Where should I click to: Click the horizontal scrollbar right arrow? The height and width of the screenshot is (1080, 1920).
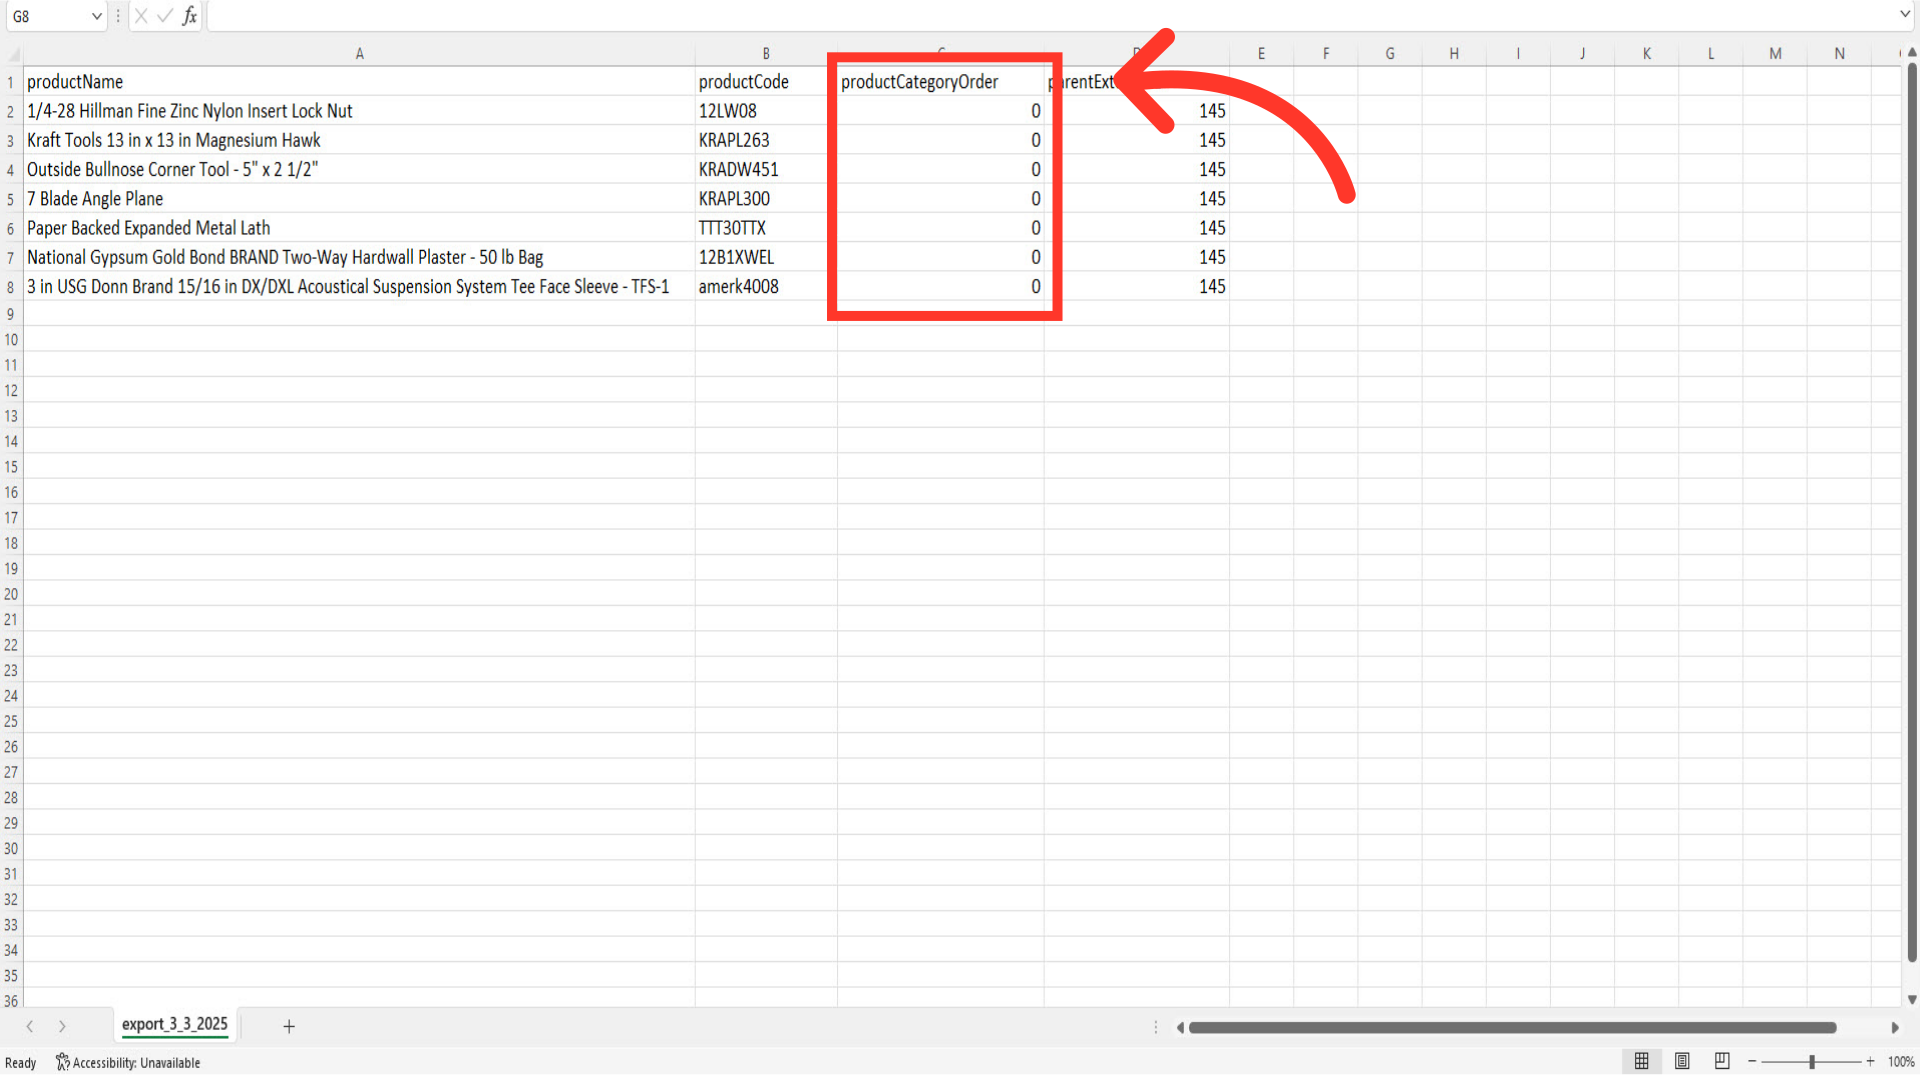tap(1894, 1027)
